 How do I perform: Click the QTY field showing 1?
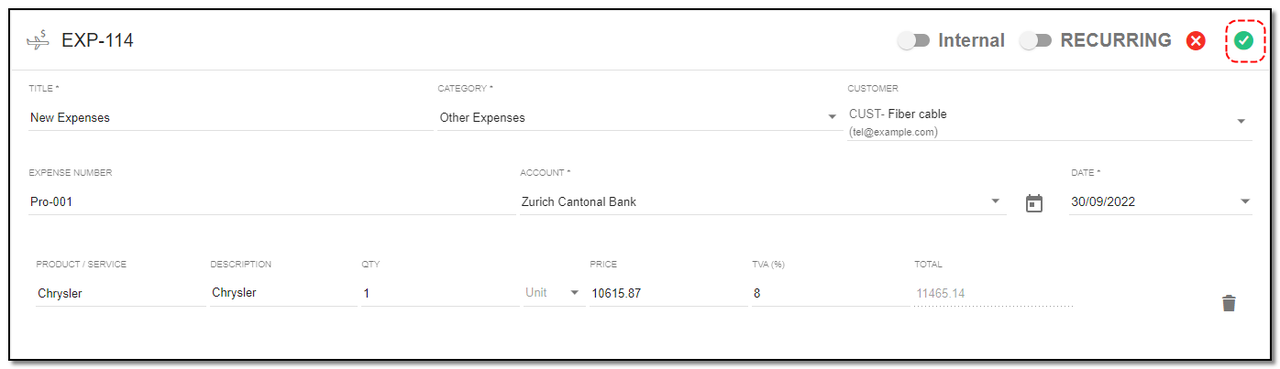pyautogui.click(x=440, y=293)
